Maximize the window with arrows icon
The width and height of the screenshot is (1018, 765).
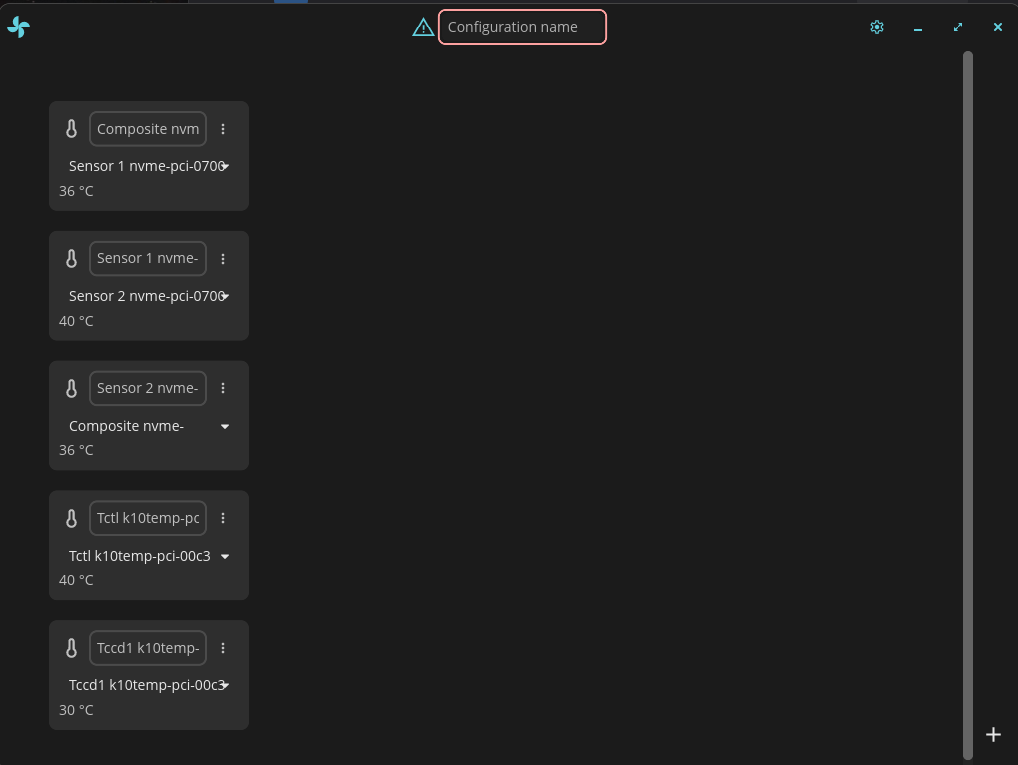(958, 27)
